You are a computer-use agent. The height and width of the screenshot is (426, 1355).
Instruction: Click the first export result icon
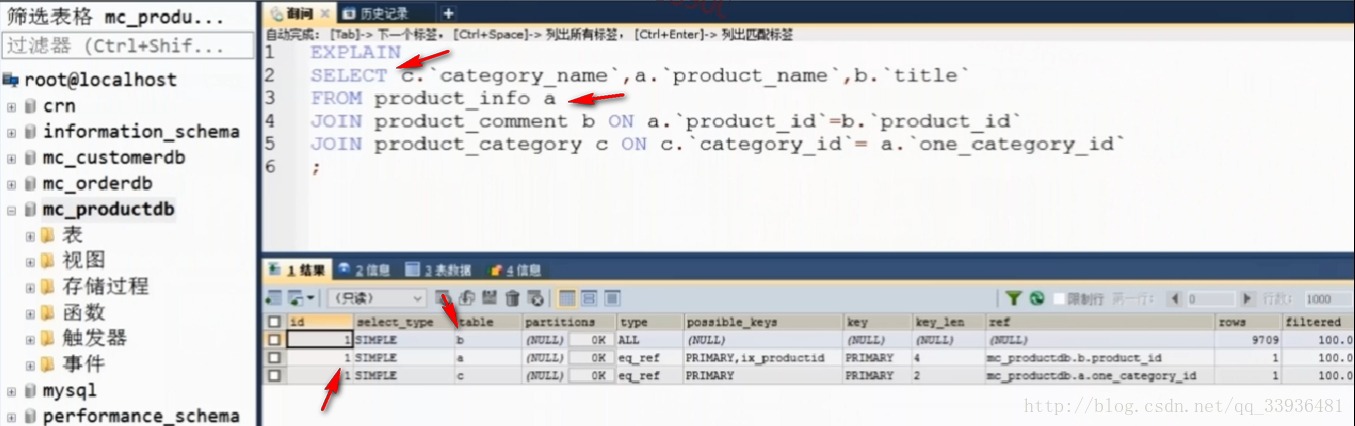(274, 298)
